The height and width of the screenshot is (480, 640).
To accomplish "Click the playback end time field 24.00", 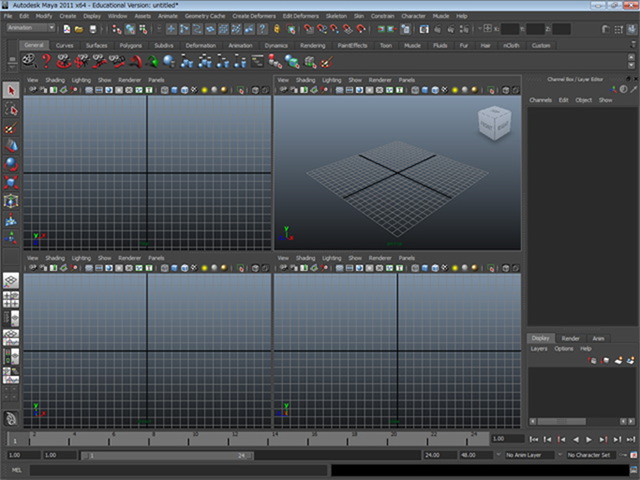I will [x=440, y=455].
